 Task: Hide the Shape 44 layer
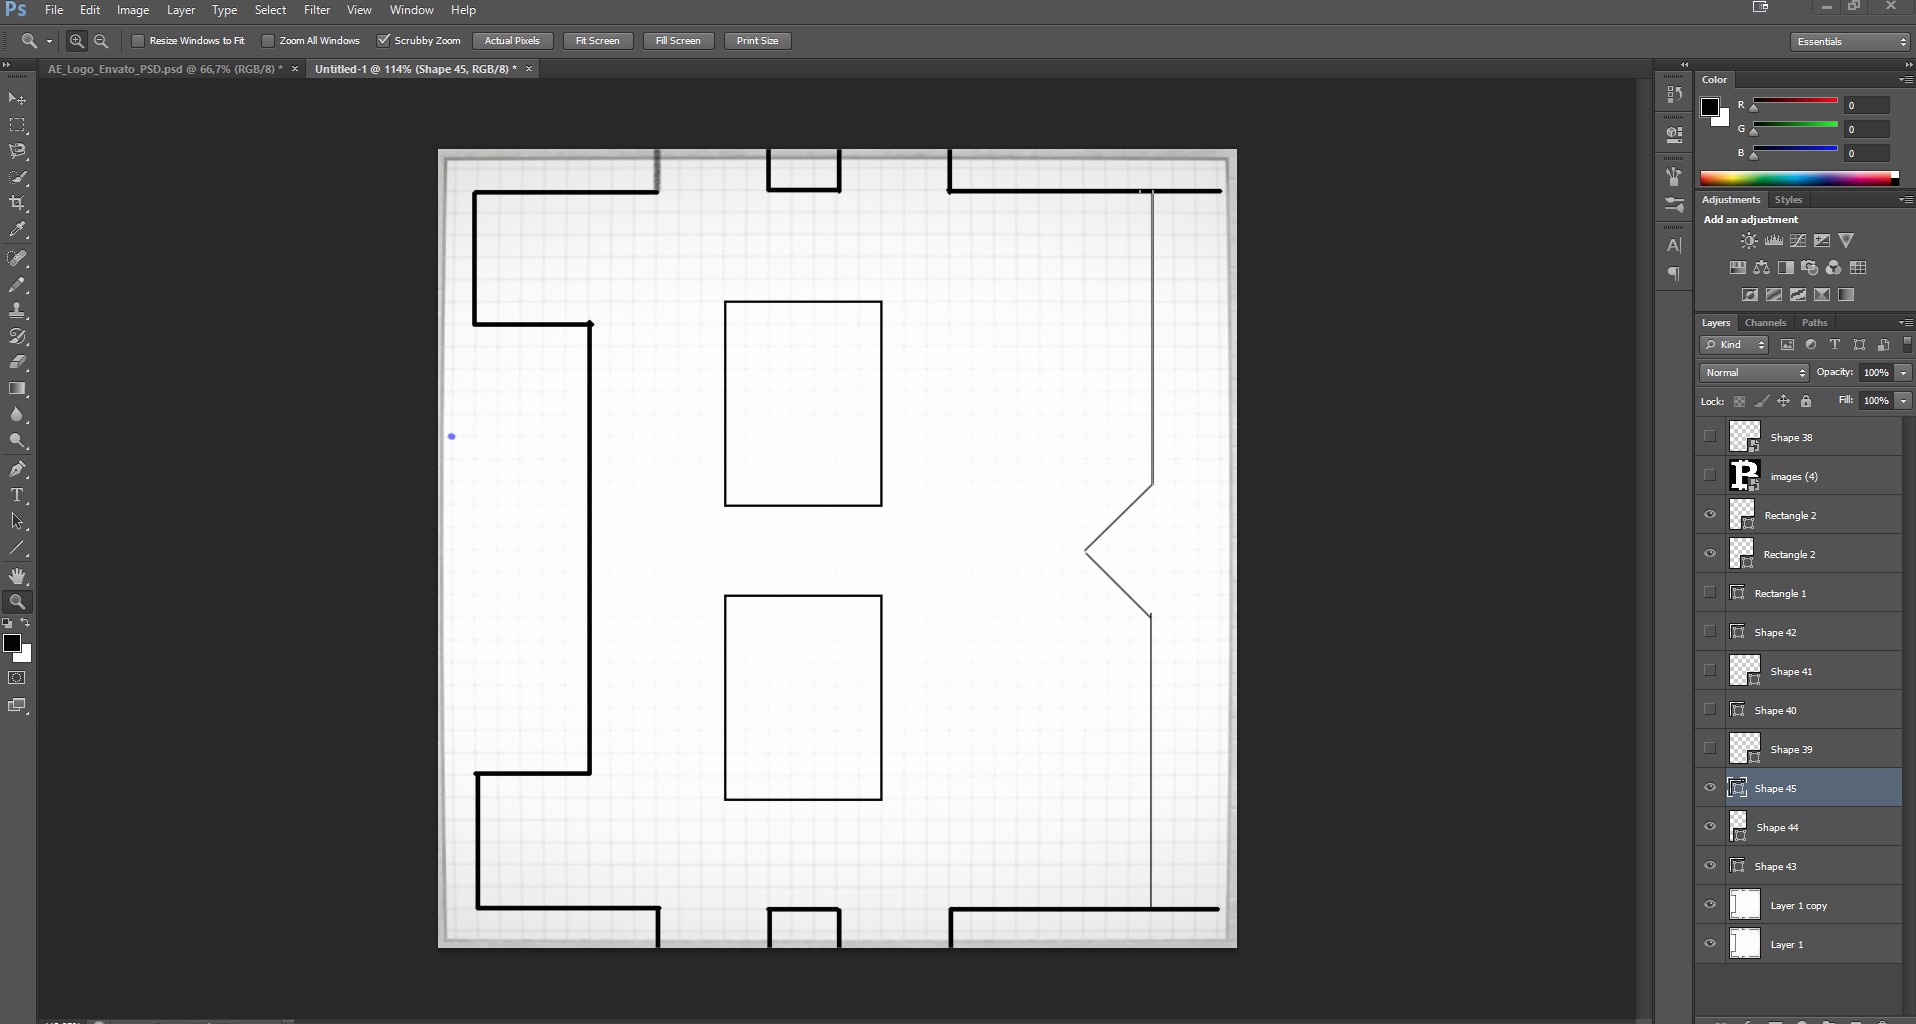1710,827
